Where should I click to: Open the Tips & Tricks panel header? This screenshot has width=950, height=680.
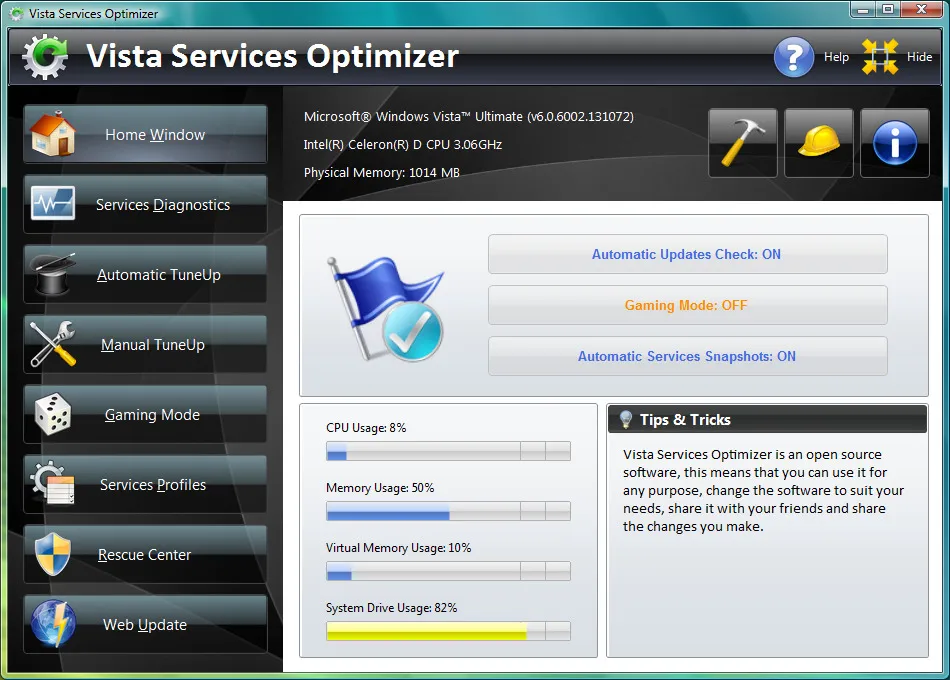[x=766, y=419]
